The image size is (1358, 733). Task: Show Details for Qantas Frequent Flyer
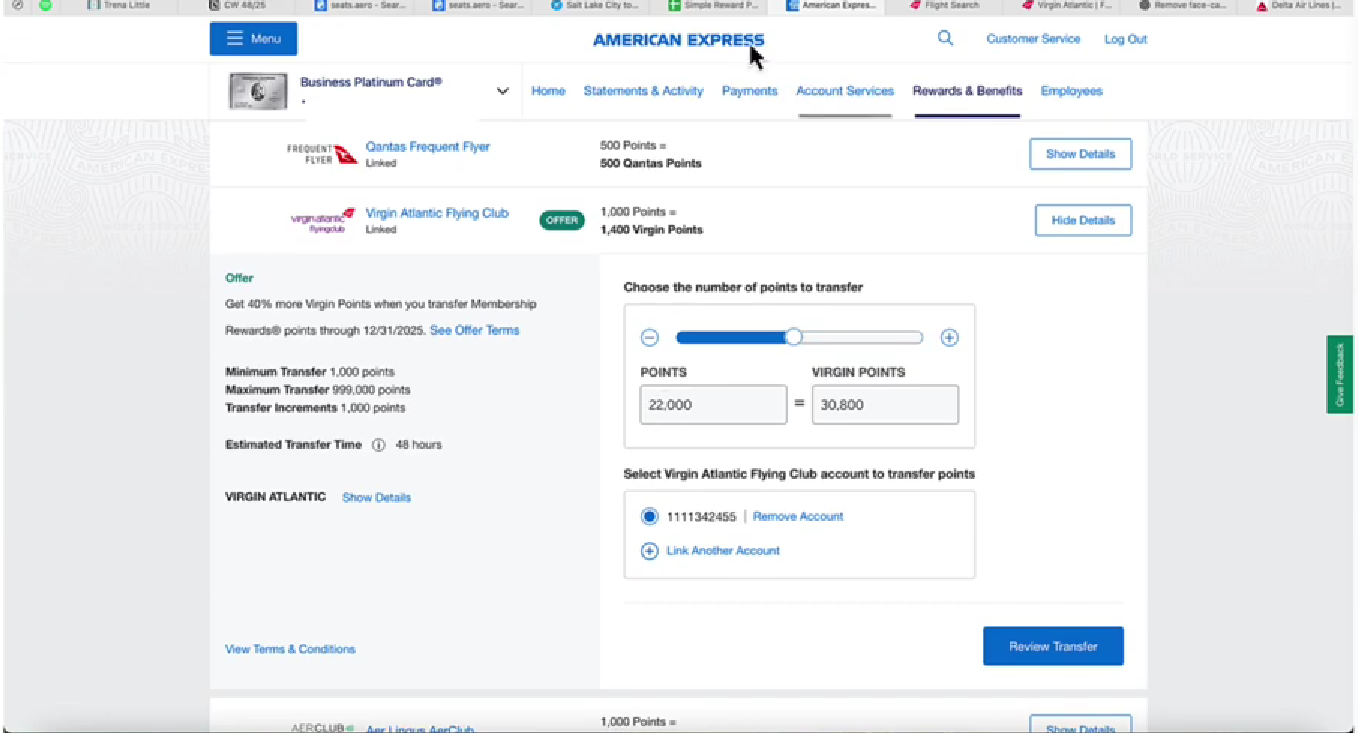pos(1080,154)
